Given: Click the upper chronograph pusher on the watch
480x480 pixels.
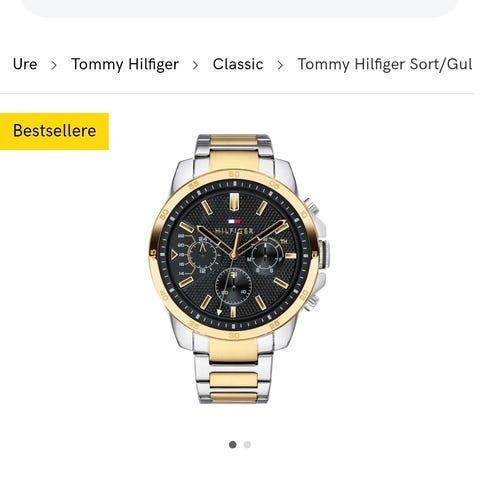Looking at the screenshot, I should (x=311, y=207).
